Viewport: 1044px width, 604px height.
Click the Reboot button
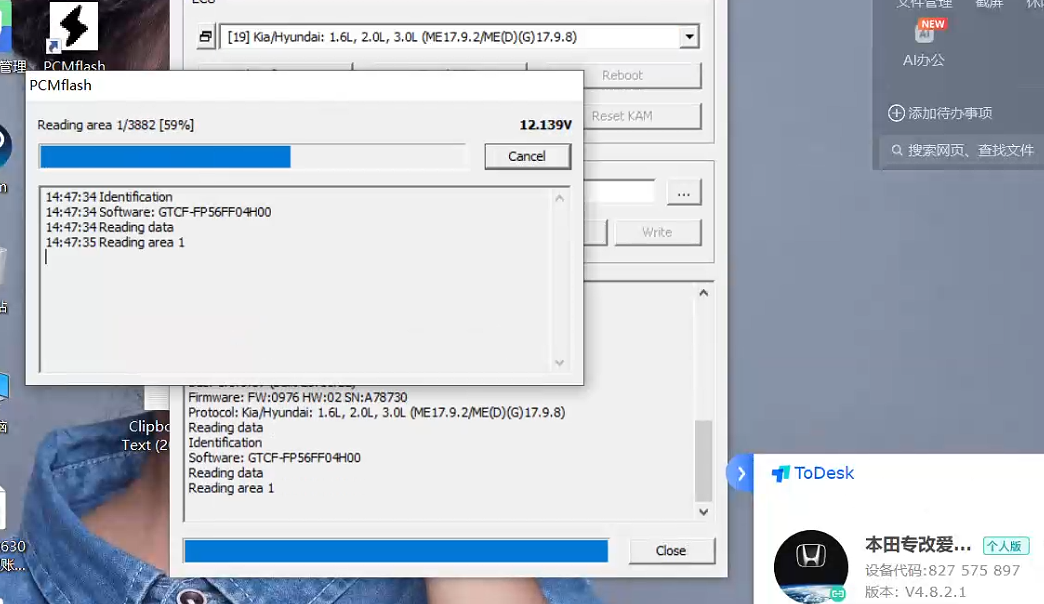click(x=623, y=75)
